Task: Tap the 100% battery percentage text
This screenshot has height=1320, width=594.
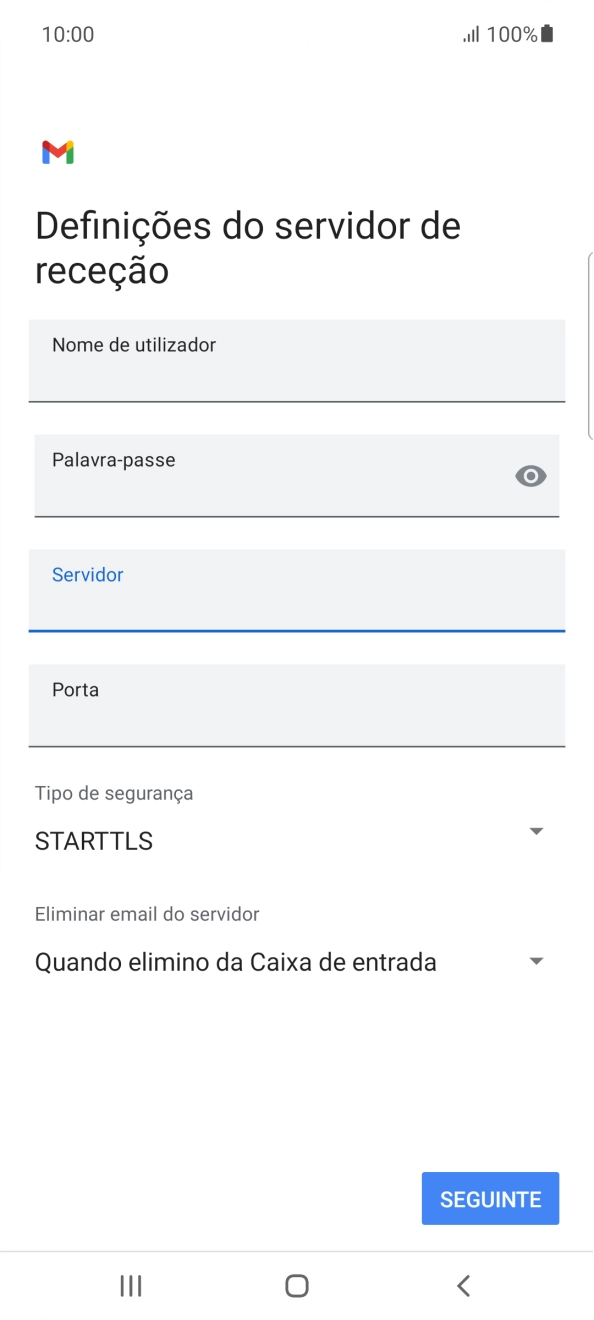Action: (510, 33)
